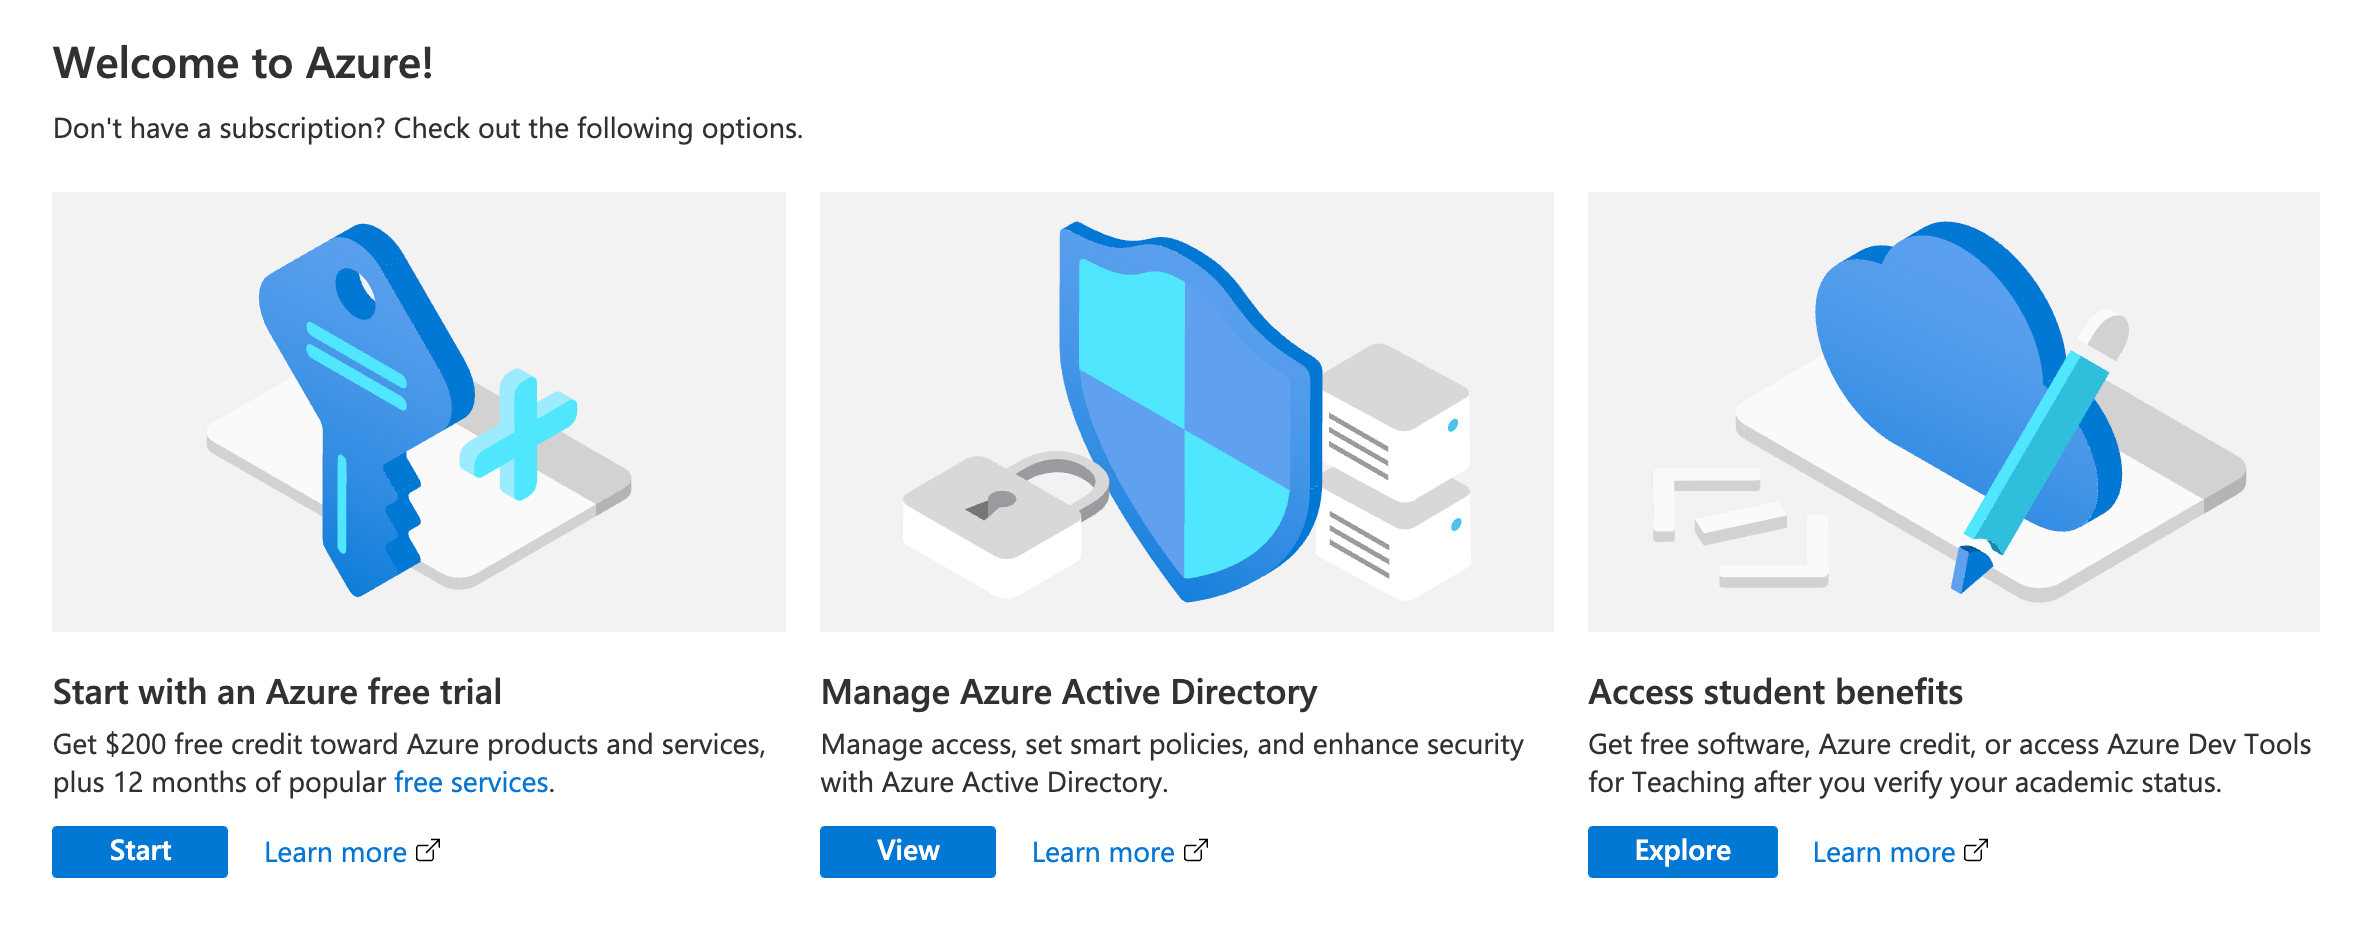Click external link icon beside free trial Learn more
This screenshot has height=932, width=2368.
pyautogui.click(x=428, y=850)
